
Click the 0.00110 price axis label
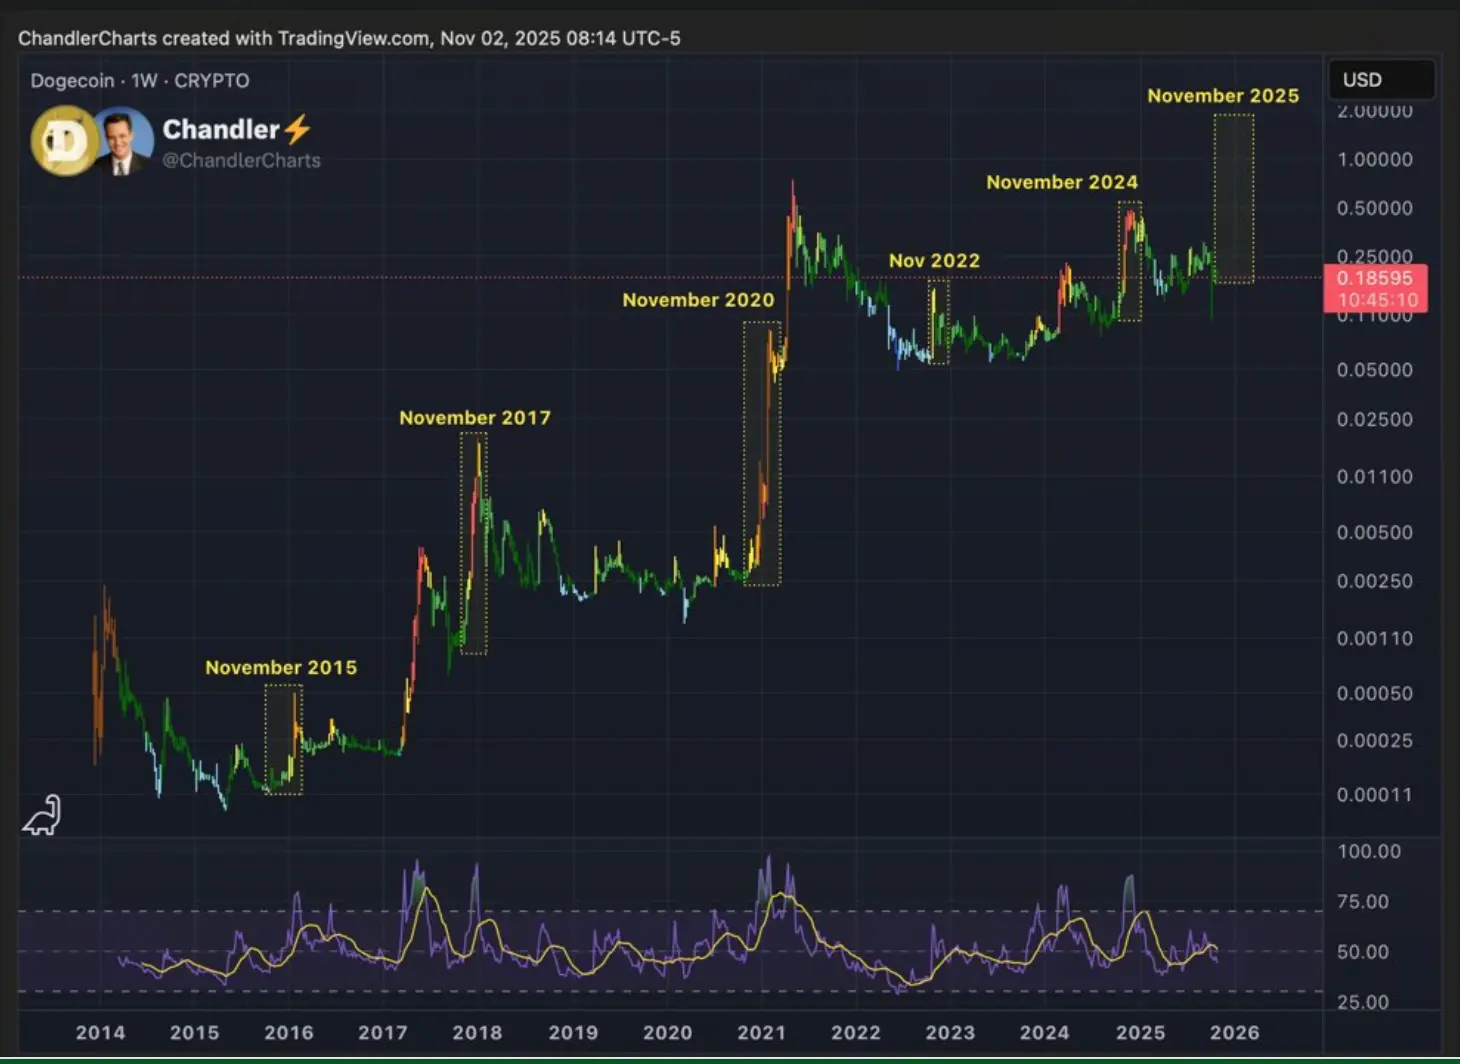coord(1375,638)
